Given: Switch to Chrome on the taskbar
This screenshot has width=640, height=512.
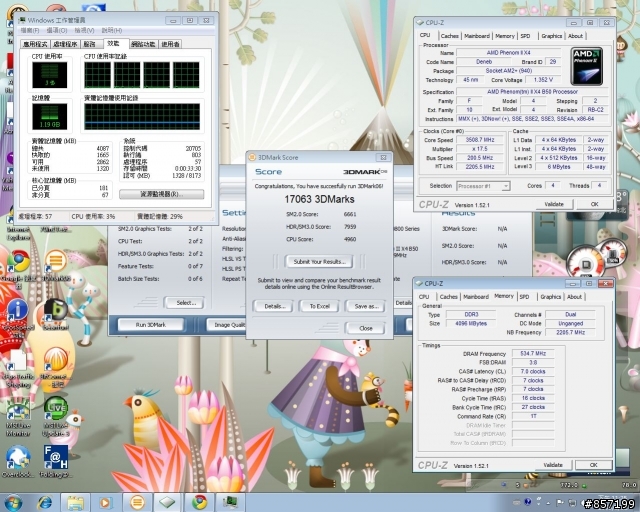Looking at the screenshot, I should pos(200,502).
